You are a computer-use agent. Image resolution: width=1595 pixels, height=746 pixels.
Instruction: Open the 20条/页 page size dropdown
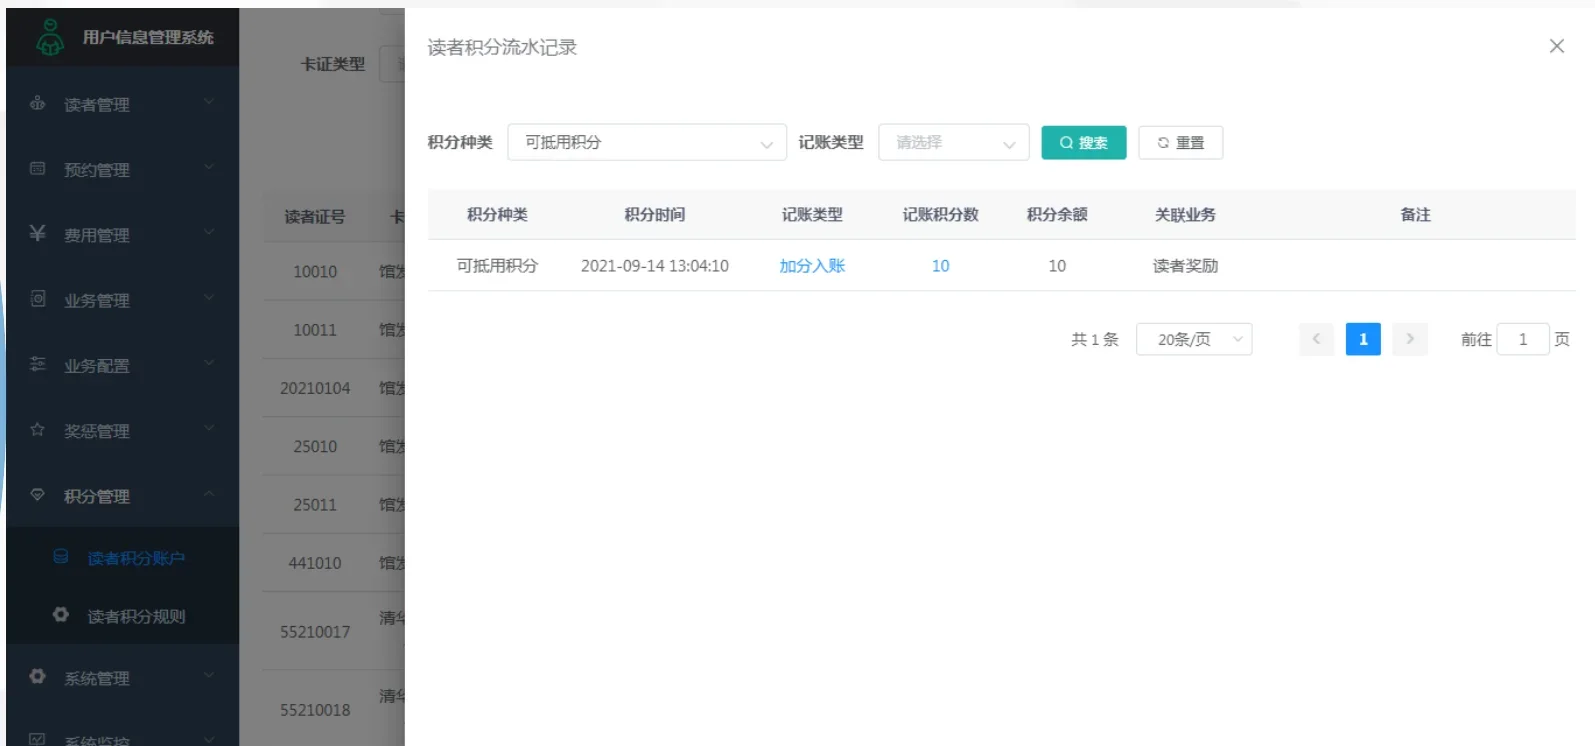(x=1194, y=339)
